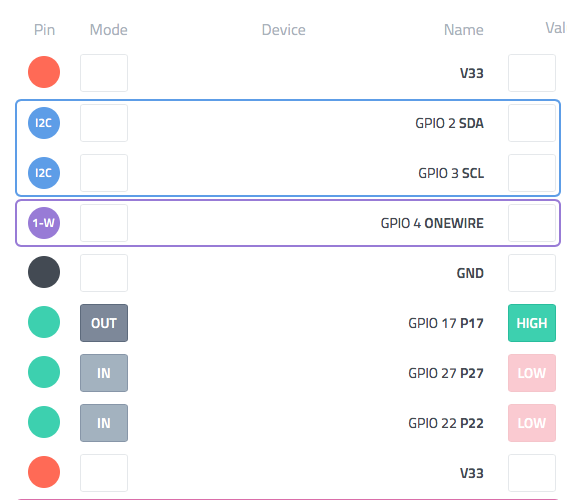Select the I2C pin icon for GPIO 3 SCL
This screenshot has height=500, width=567.
click(44, 173)
